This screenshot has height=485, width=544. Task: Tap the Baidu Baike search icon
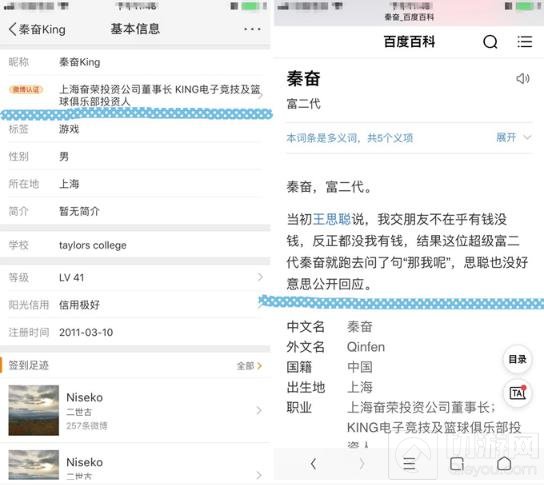490,42
